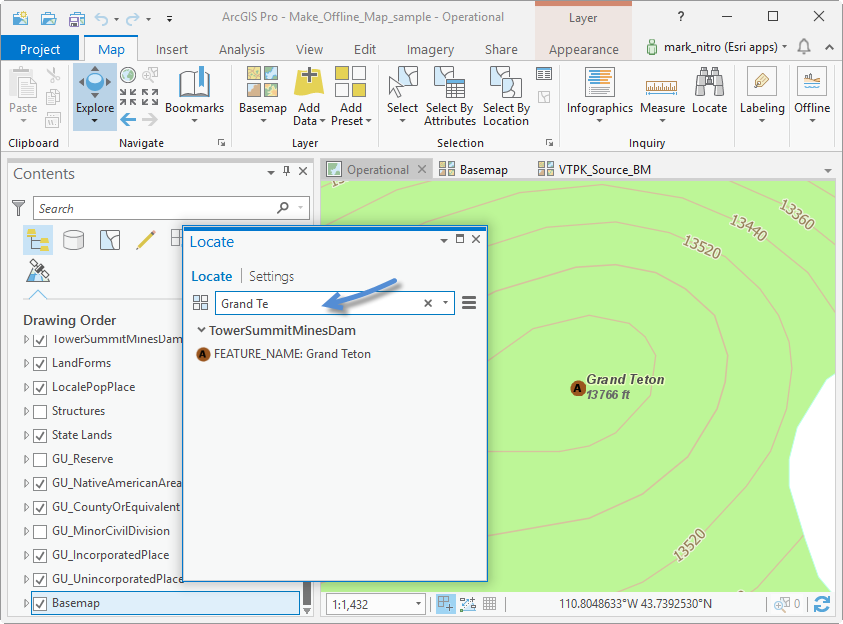Click the Locate binoculars icon
843x624 pixels.
(709, 82)
